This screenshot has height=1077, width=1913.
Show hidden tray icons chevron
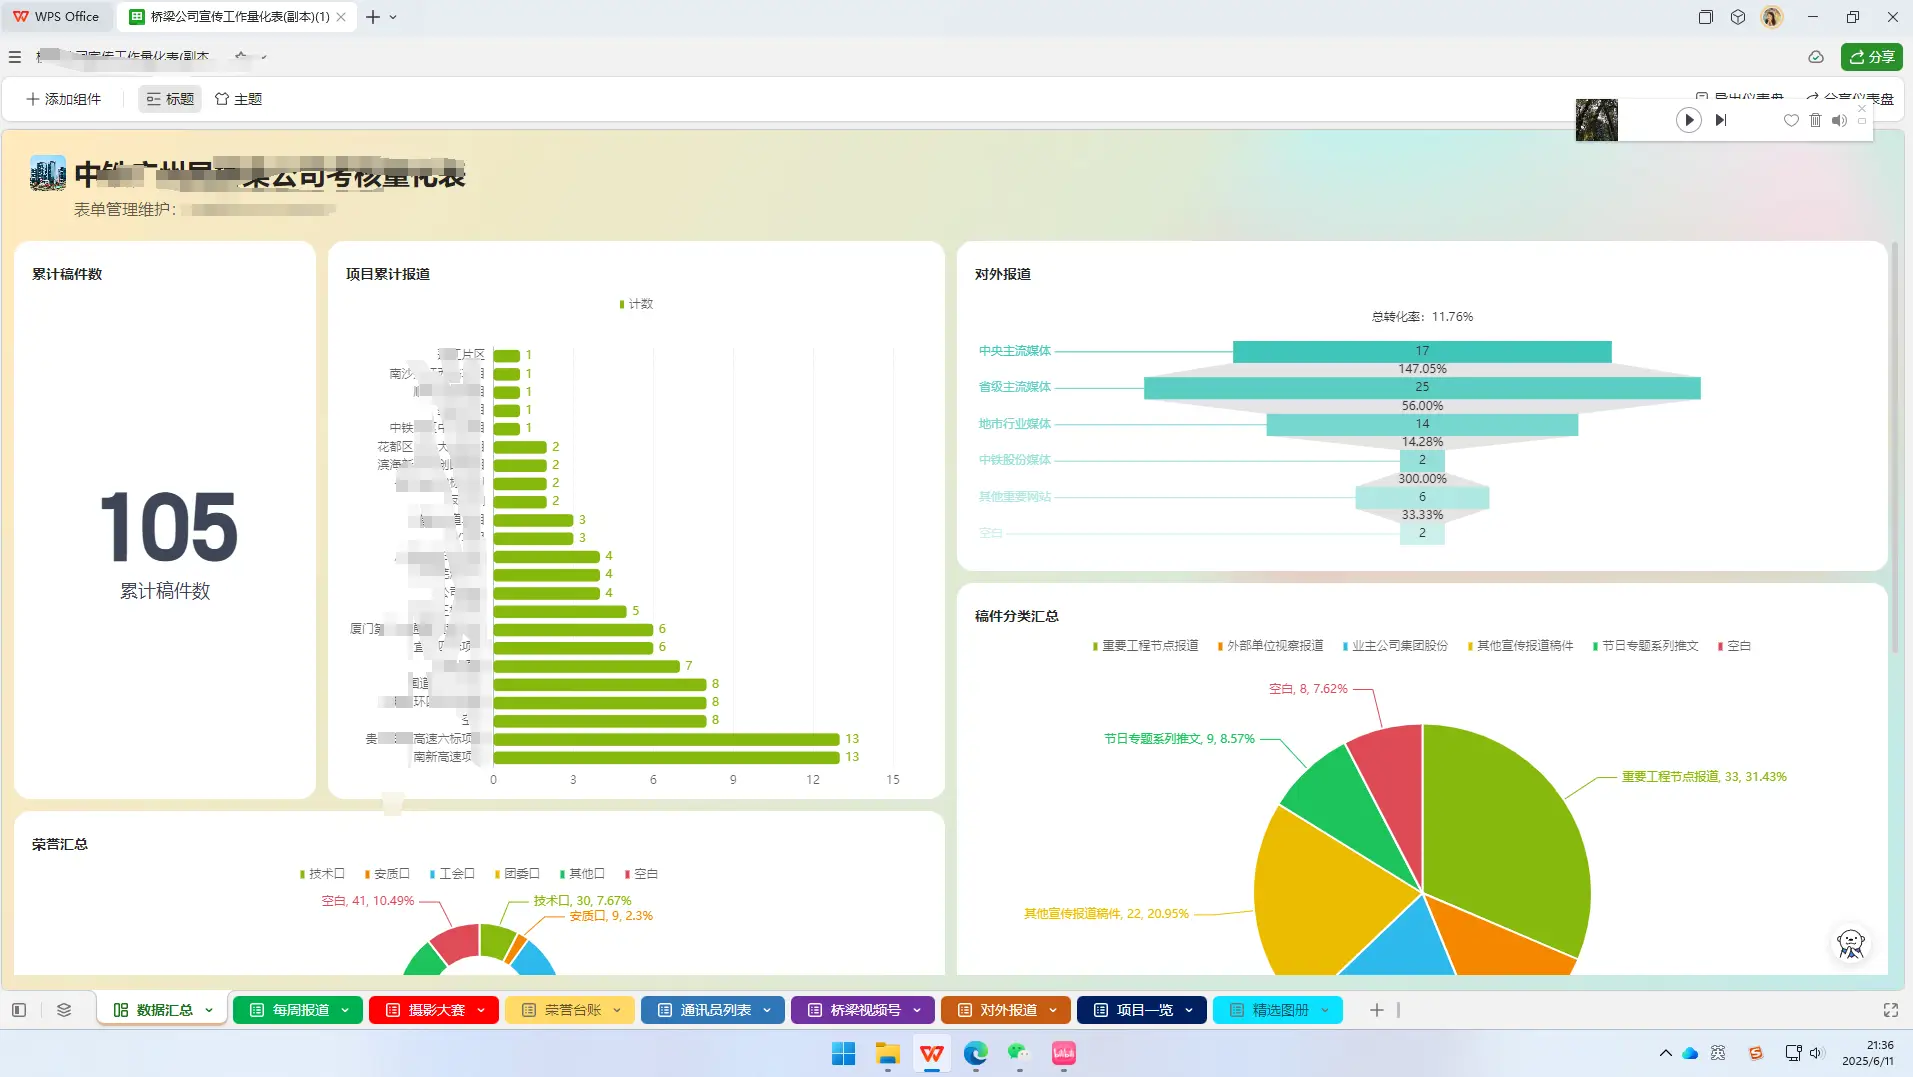(x=1665, y=1053)
